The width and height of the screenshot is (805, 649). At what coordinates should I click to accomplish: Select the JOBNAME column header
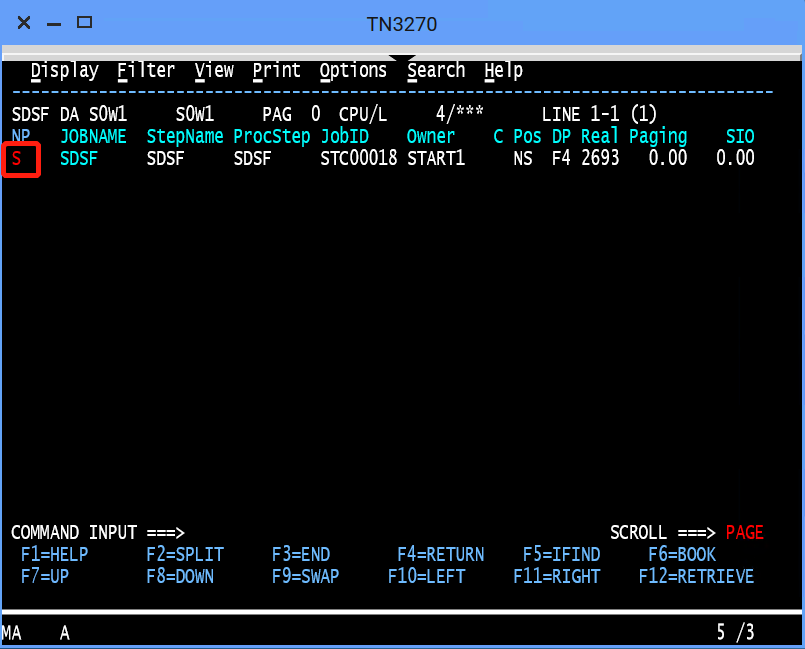93,137
